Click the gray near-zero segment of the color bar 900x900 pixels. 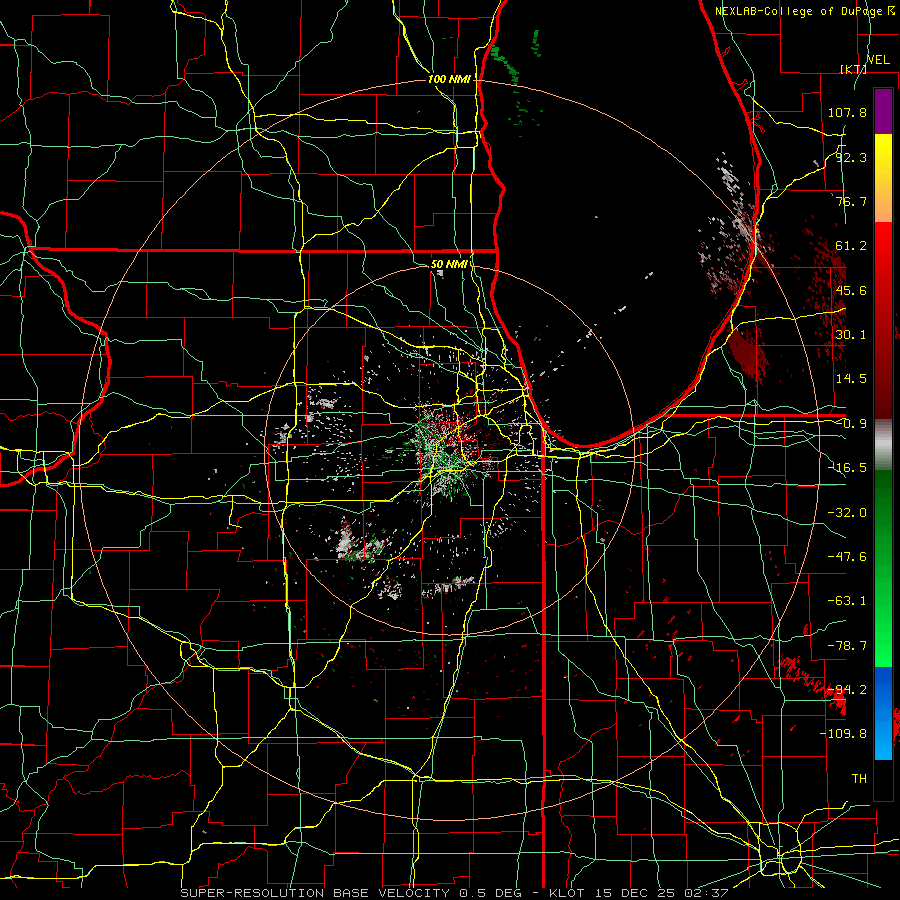(883, 445)
